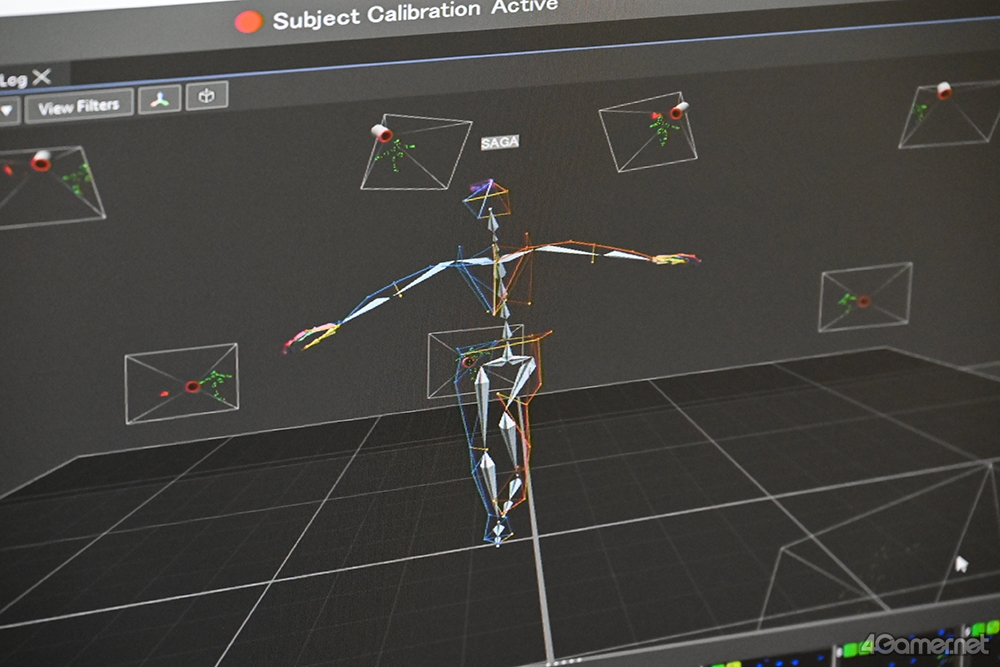This screenshot has width=1000, height=667.
Task: Select the camera at the far top-left
Action: click(x=41, y=161)
